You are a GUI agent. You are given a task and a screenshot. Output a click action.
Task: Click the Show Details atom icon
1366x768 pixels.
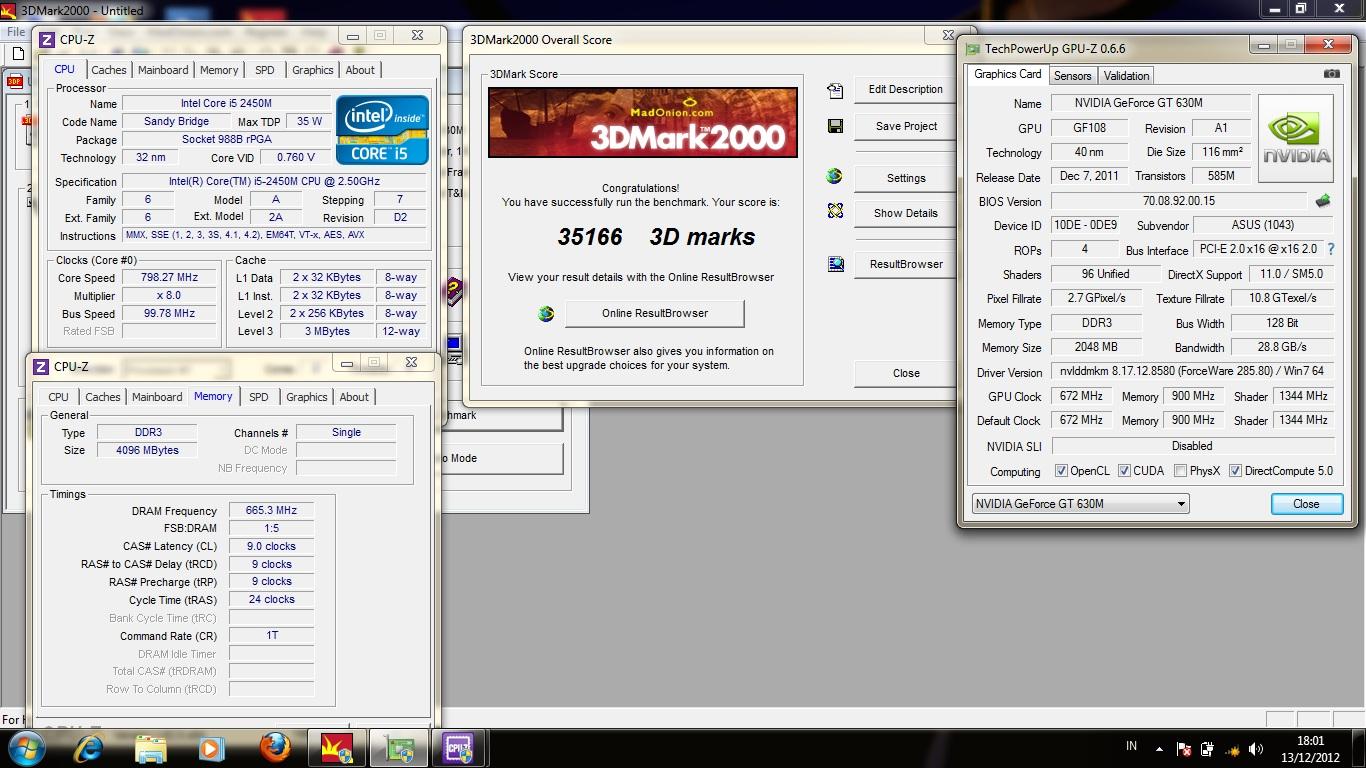[x=835, y=212]
